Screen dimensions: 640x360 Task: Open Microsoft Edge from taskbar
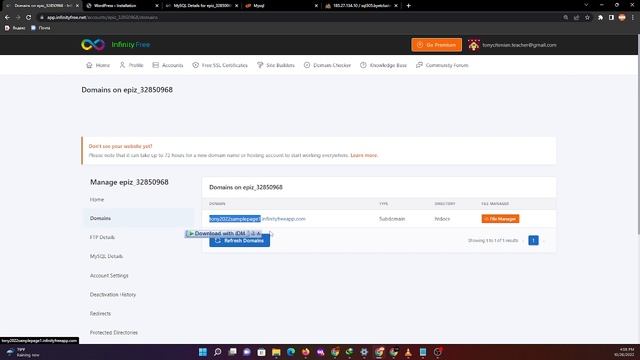tap(291, 352)
